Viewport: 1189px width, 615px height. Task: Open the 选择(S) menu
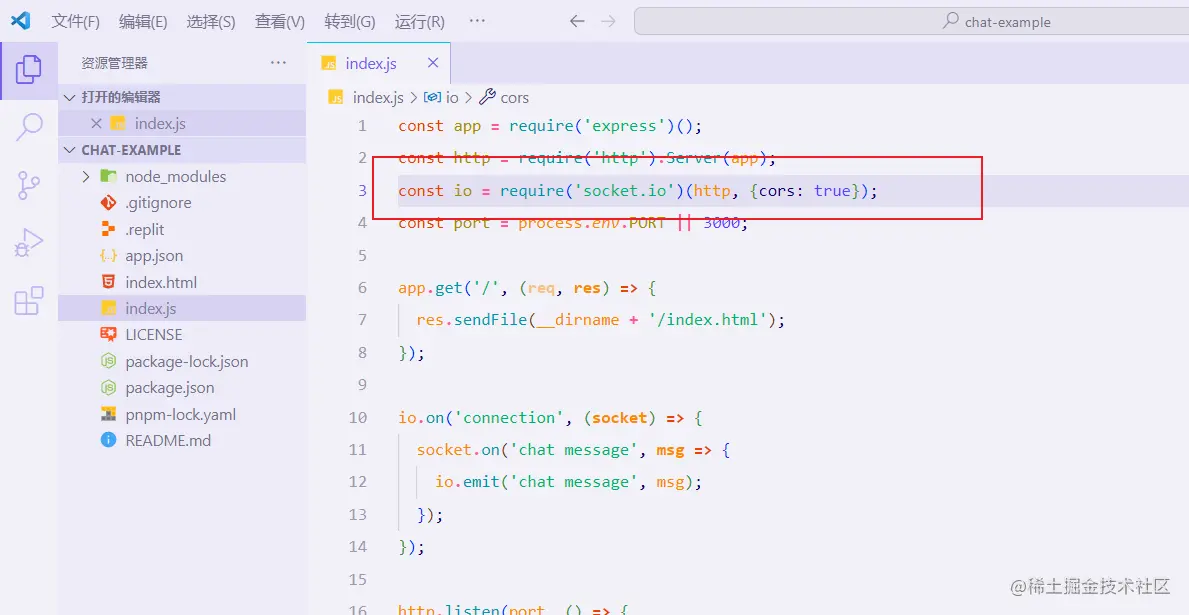(x=211, y=21)
